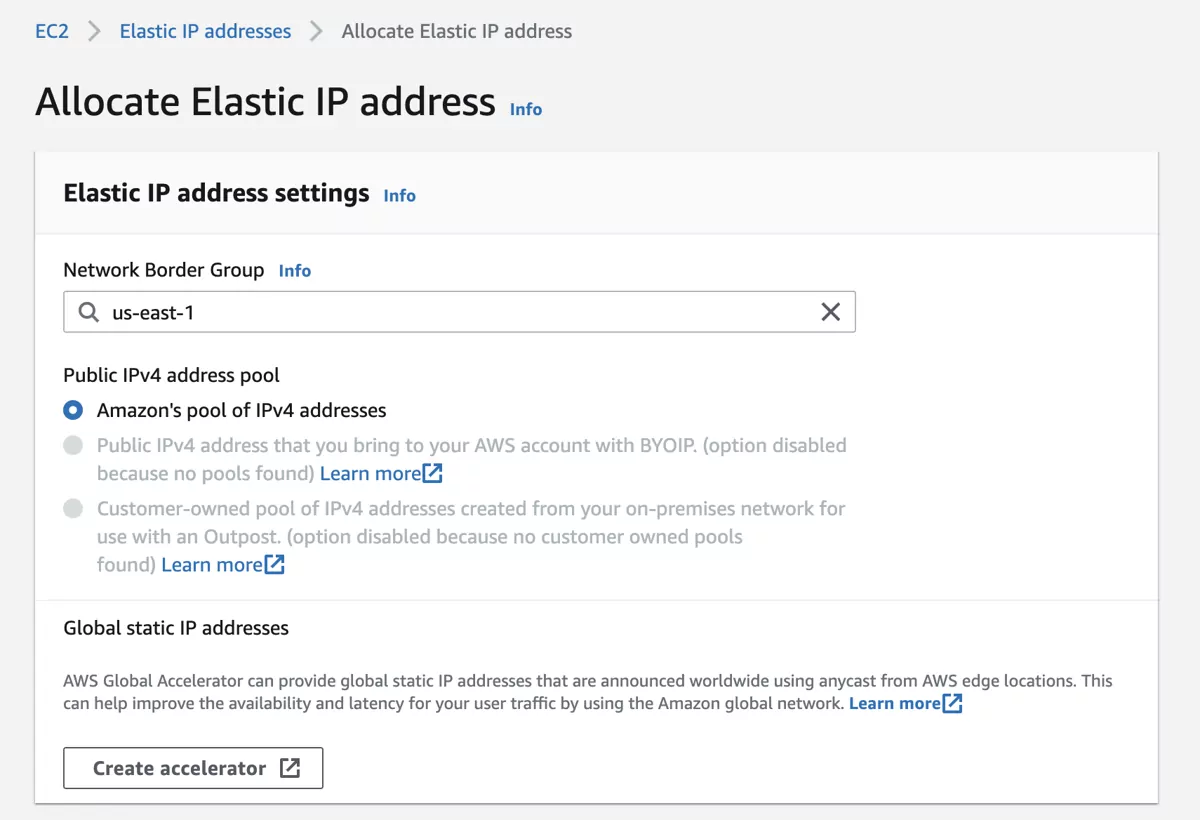Click Info next to Elastic IP address settings
This screenshot has height=820, width=1200.
coord(399,196)
